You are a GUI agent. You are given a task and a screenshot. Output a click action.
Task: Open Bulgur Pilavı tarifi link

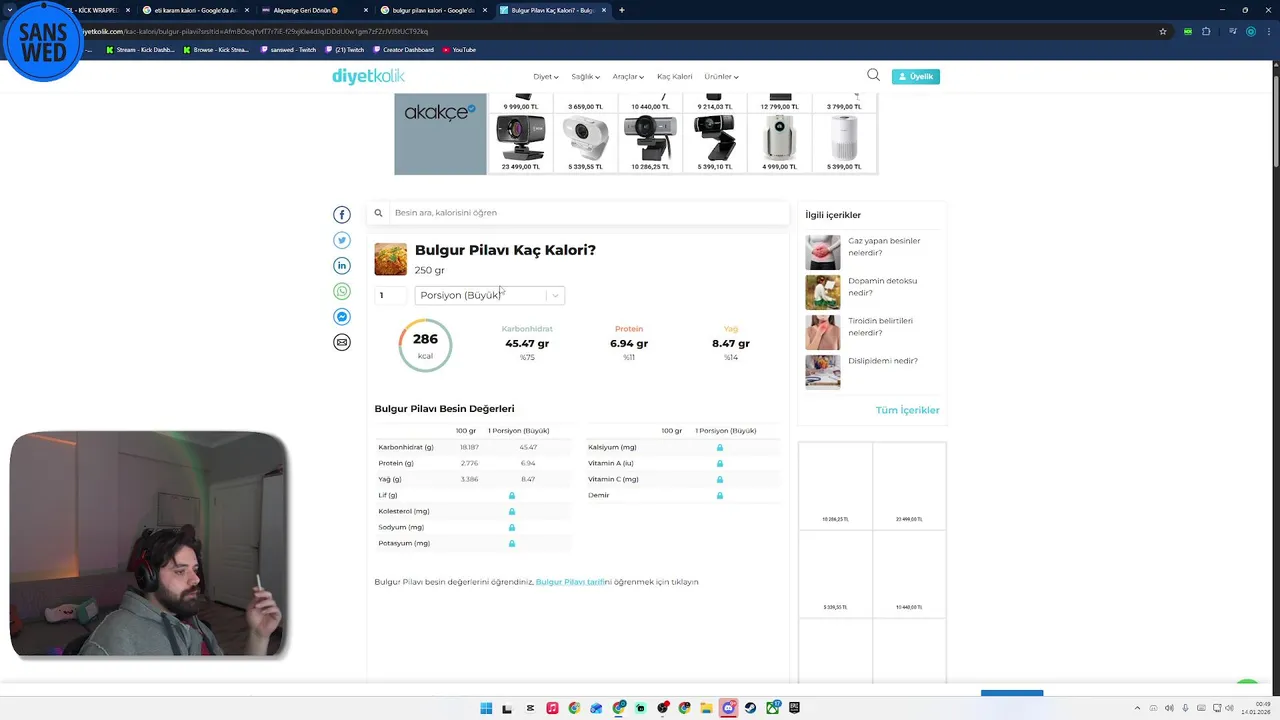[570, 582]
